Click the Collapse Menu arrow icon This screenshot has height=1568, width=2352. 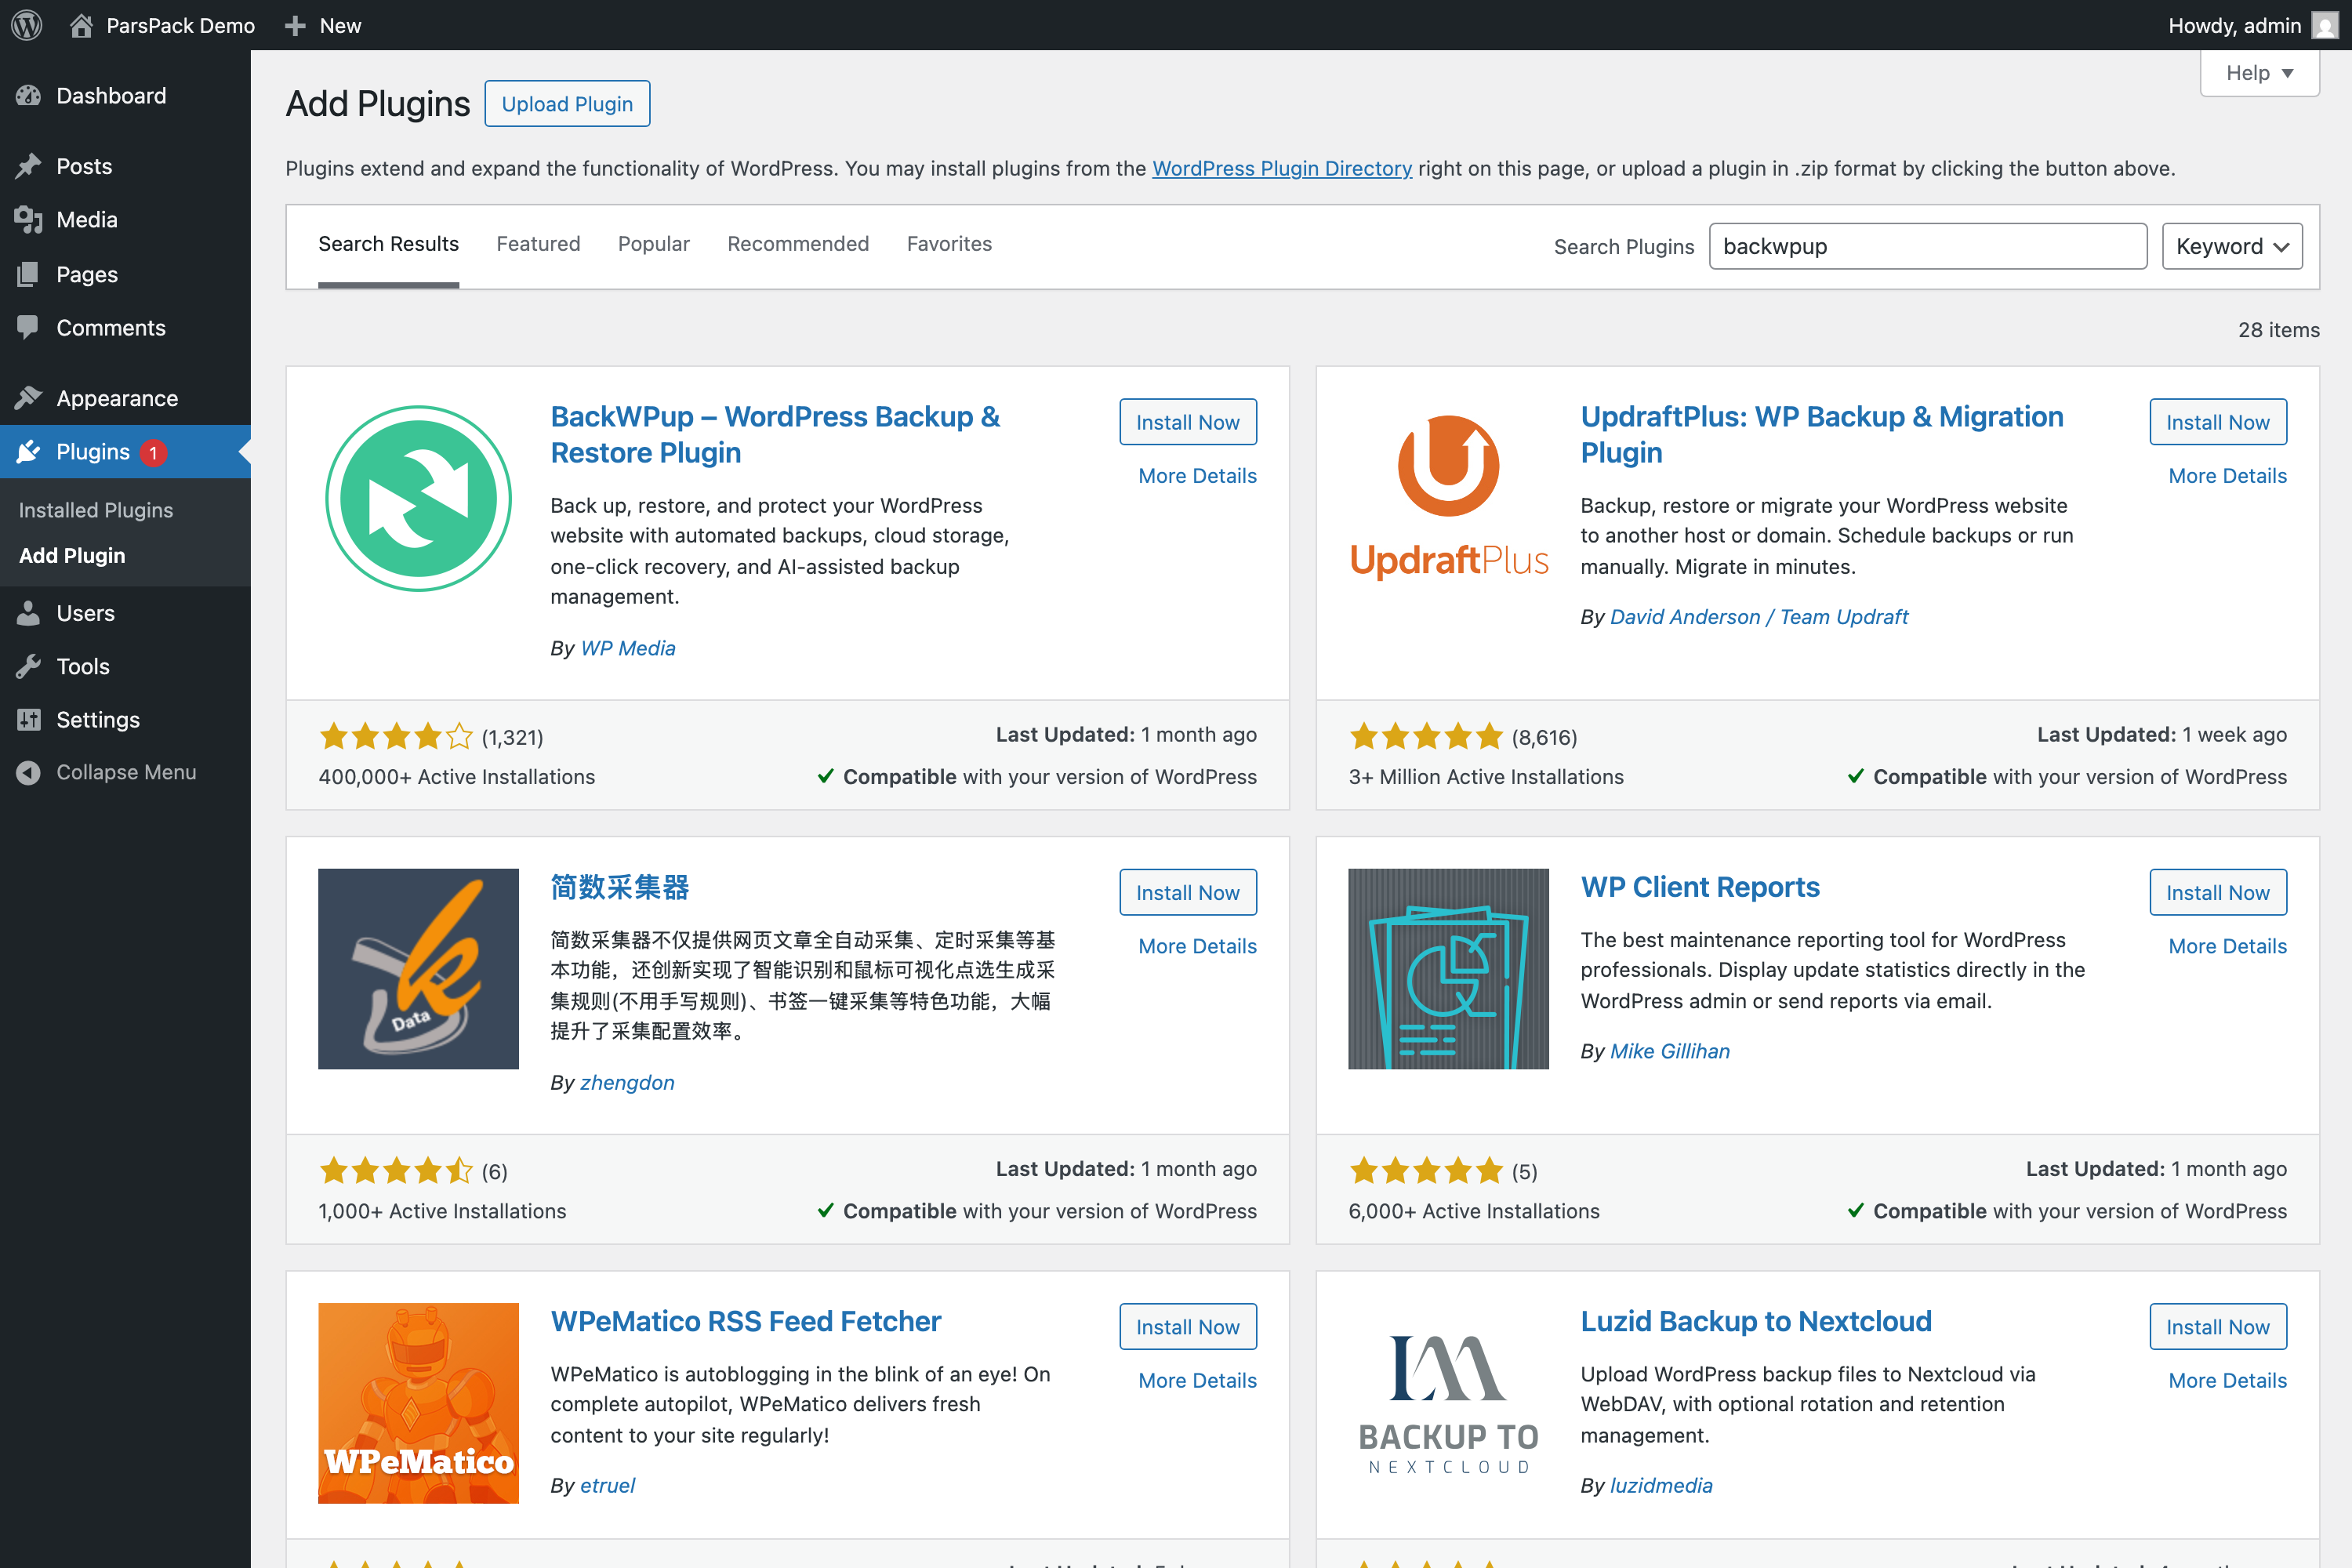pos(29,772)
